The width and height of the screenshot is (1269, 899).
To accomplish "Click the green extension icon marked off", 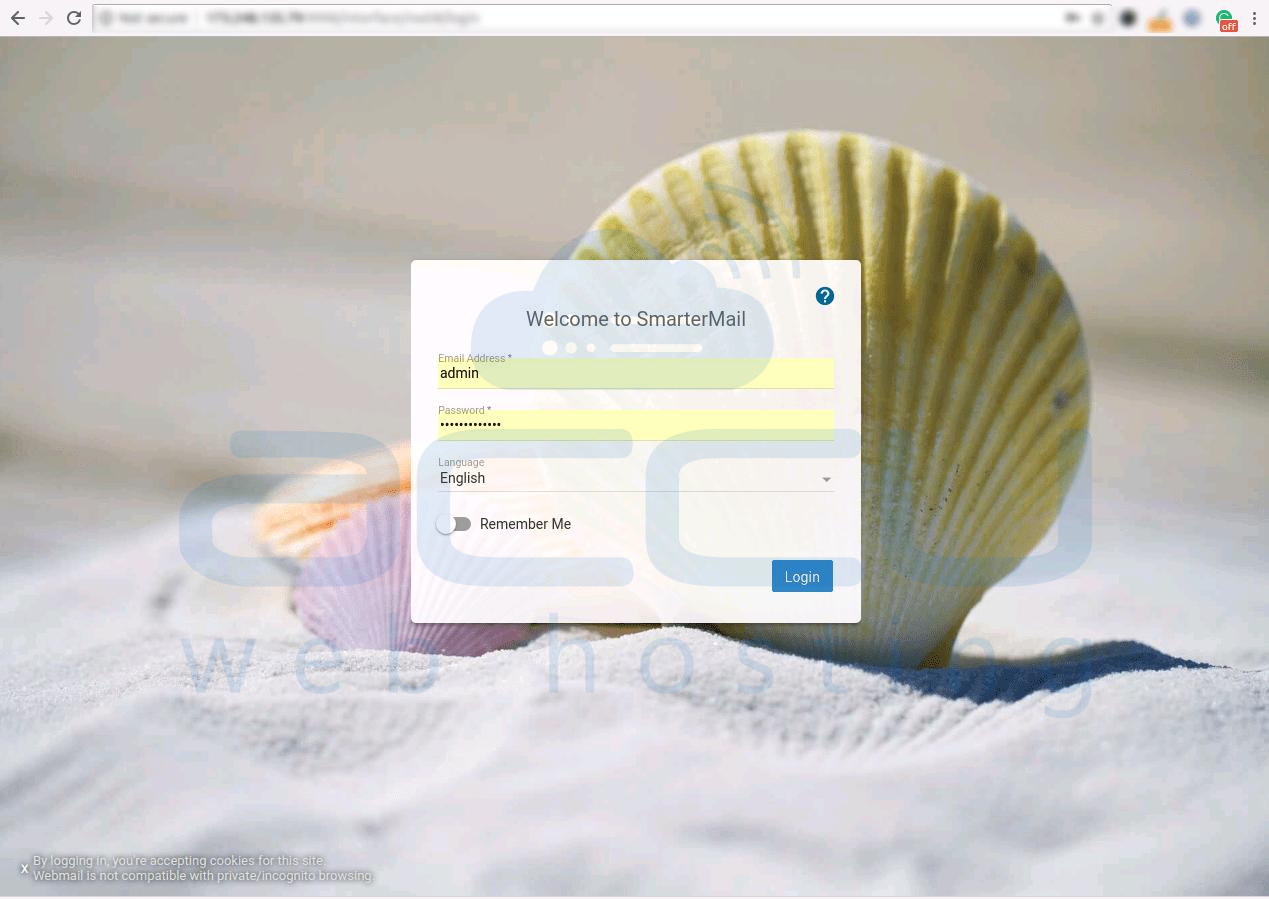I will pyautogui.click(x=1225, y=19).
